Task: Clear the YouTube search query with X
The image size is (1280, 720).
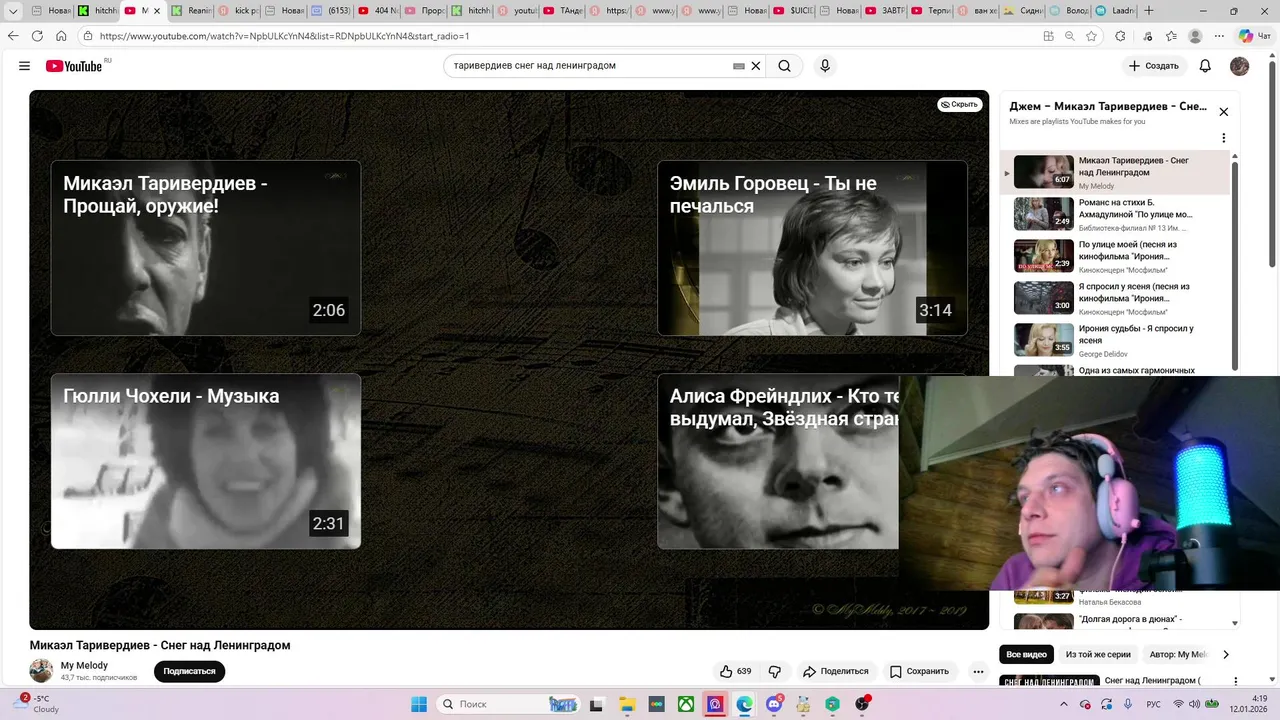Action: 756,66
